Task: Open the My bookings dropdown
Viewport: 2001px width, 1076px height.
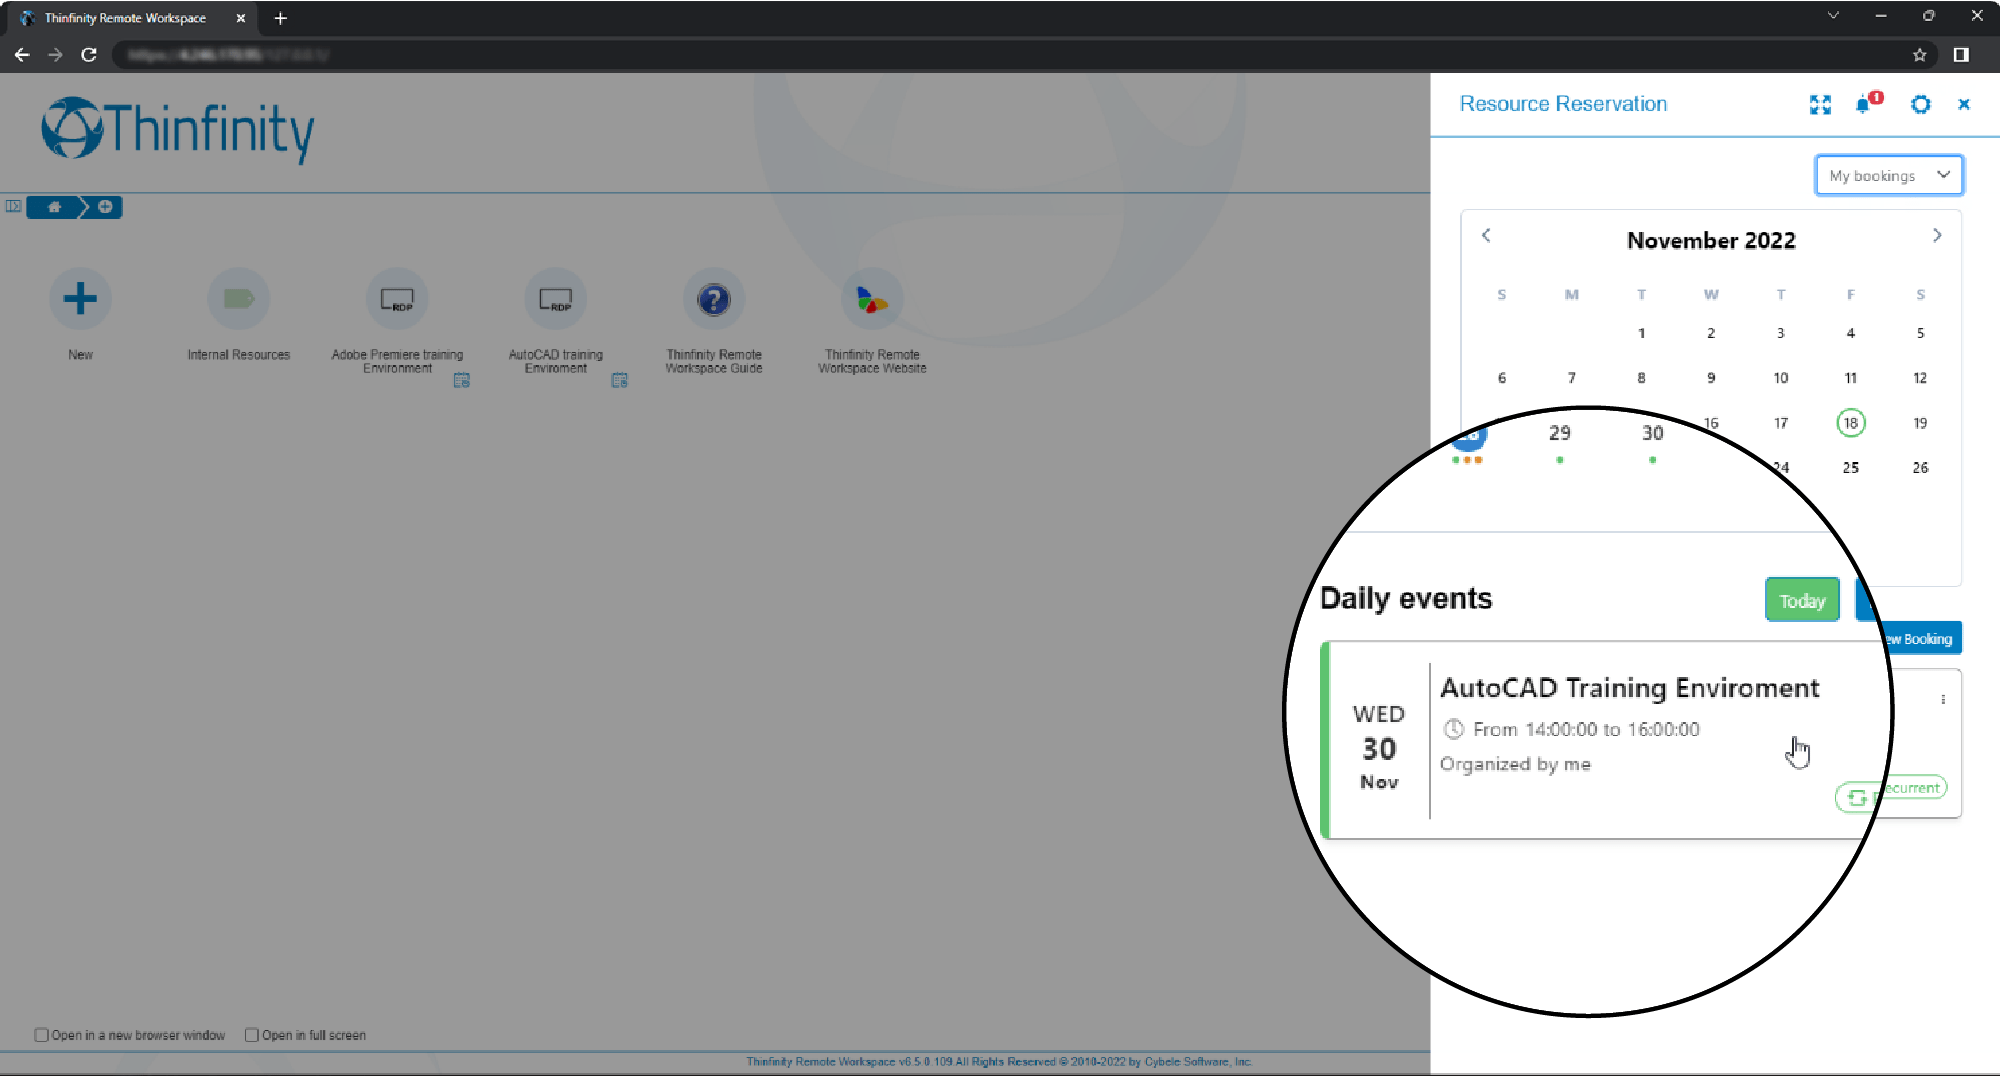Action: pyautogui.click(x=1888, y=175)
